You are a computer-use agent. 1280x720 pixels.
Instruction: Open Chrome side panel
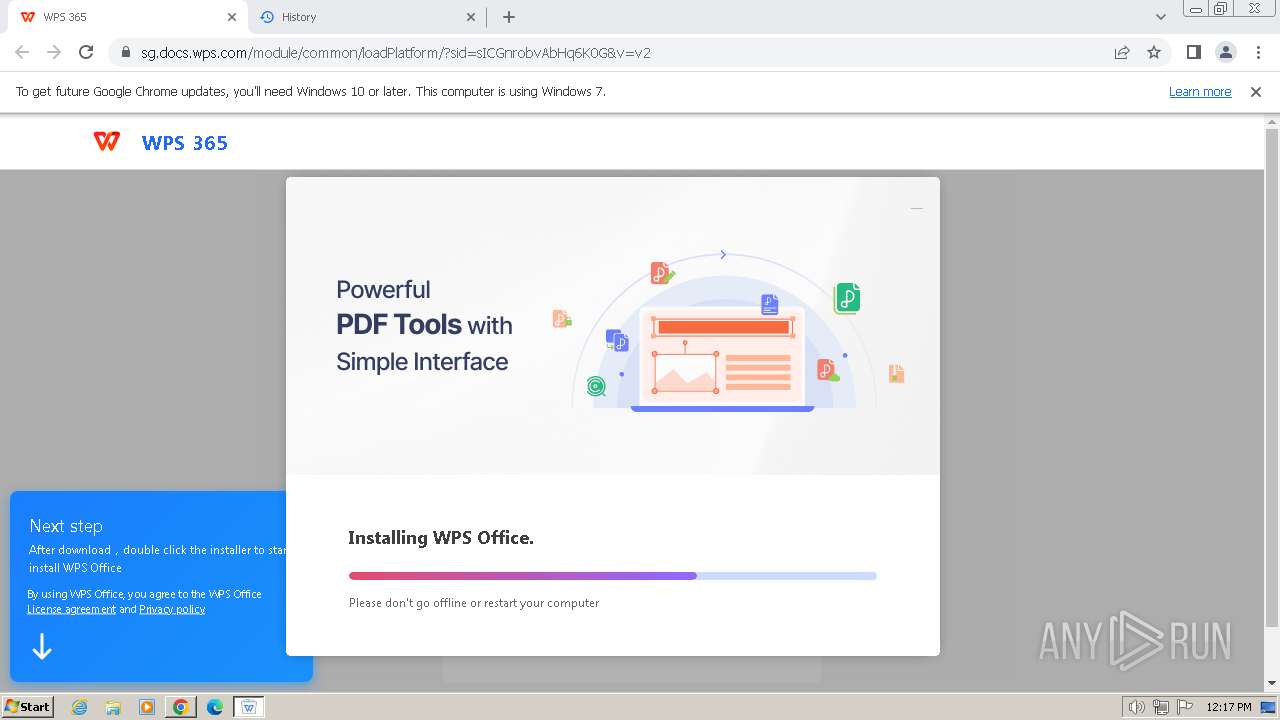(1193, 52)
